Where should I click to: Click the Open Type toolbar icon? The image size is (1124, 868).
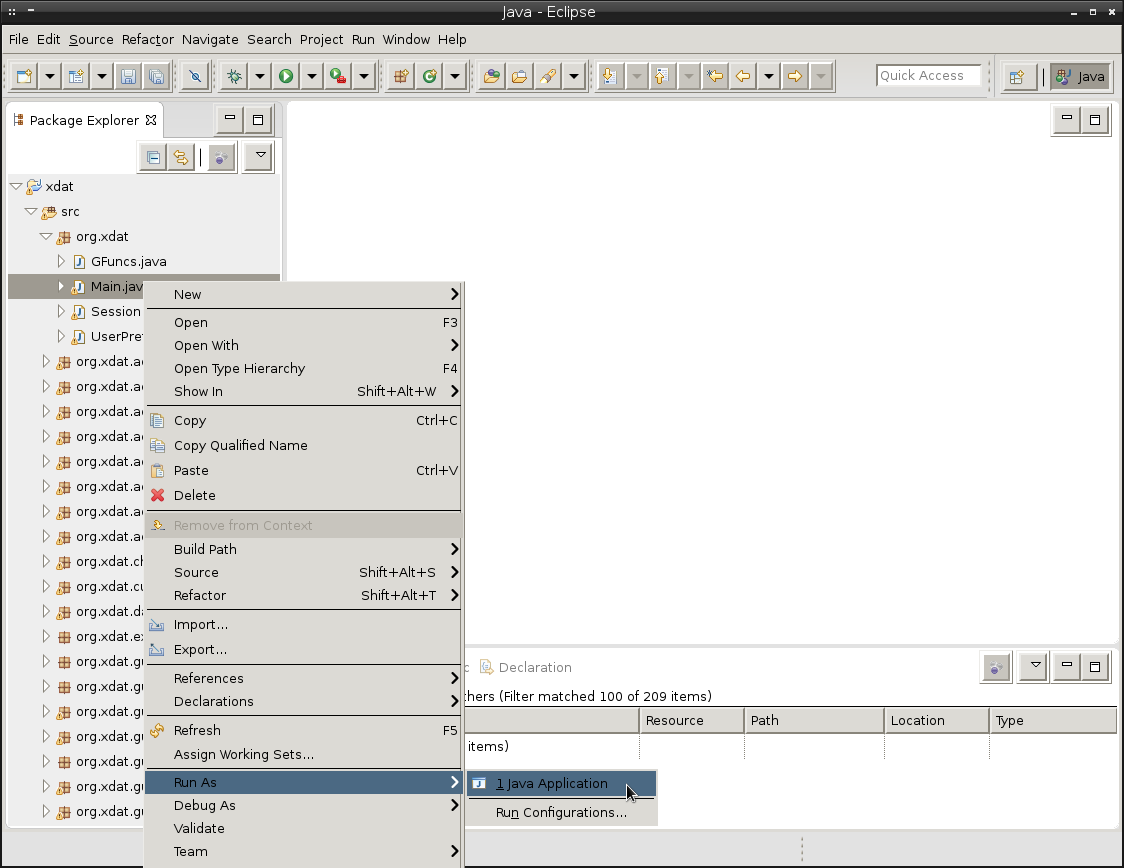(x=492, y=76)
